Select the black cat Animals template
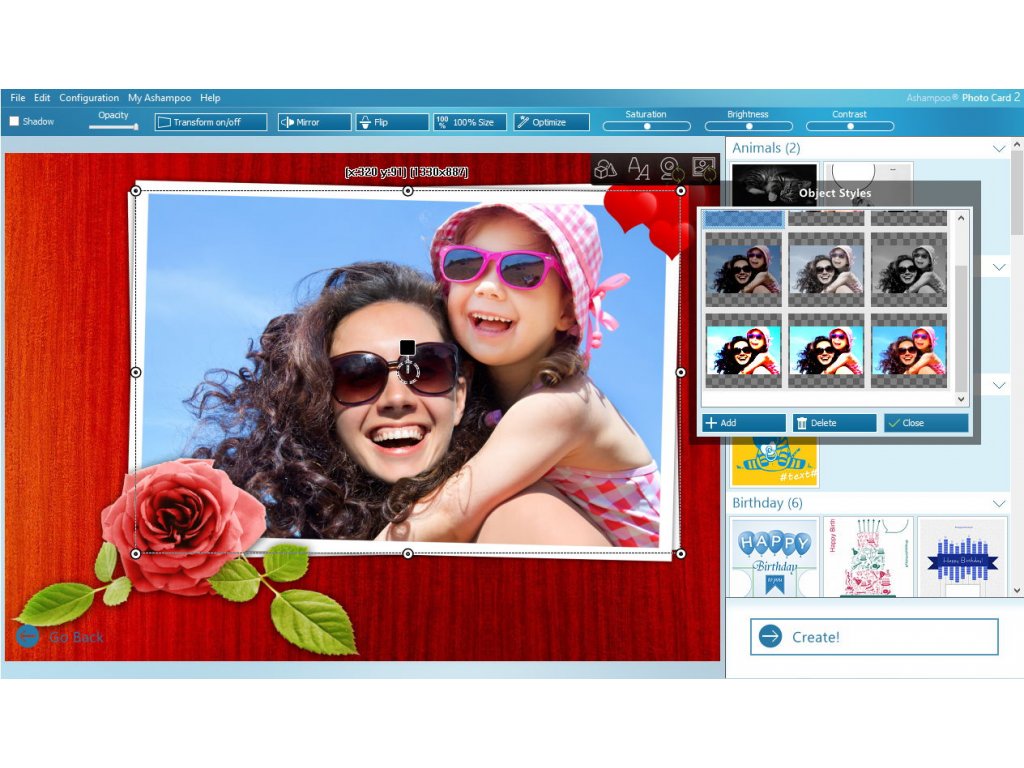Image resolution: width=1024 pixels, height=768 pixels. (x=775, y=184)
